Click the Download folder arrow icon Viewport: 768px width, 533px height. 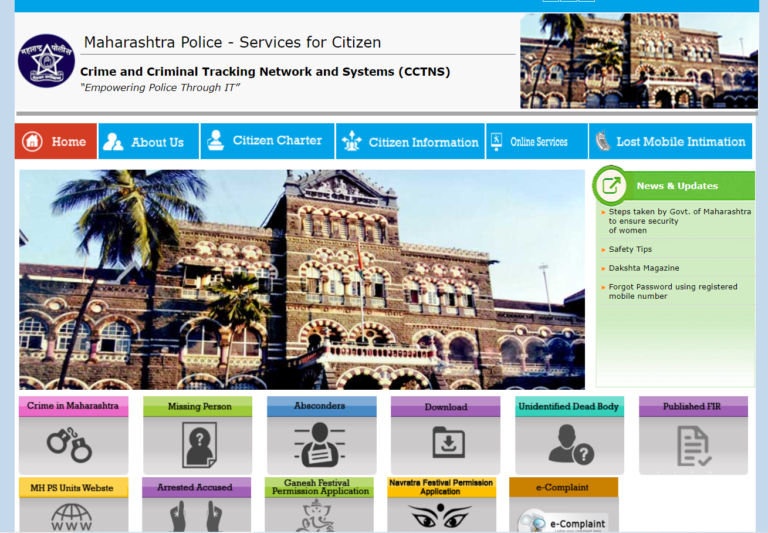(x=448, y=442)
